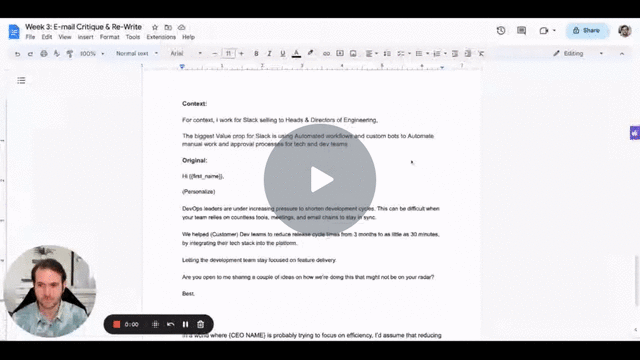
Task: Click the document title text
Action: coord(83,27)
